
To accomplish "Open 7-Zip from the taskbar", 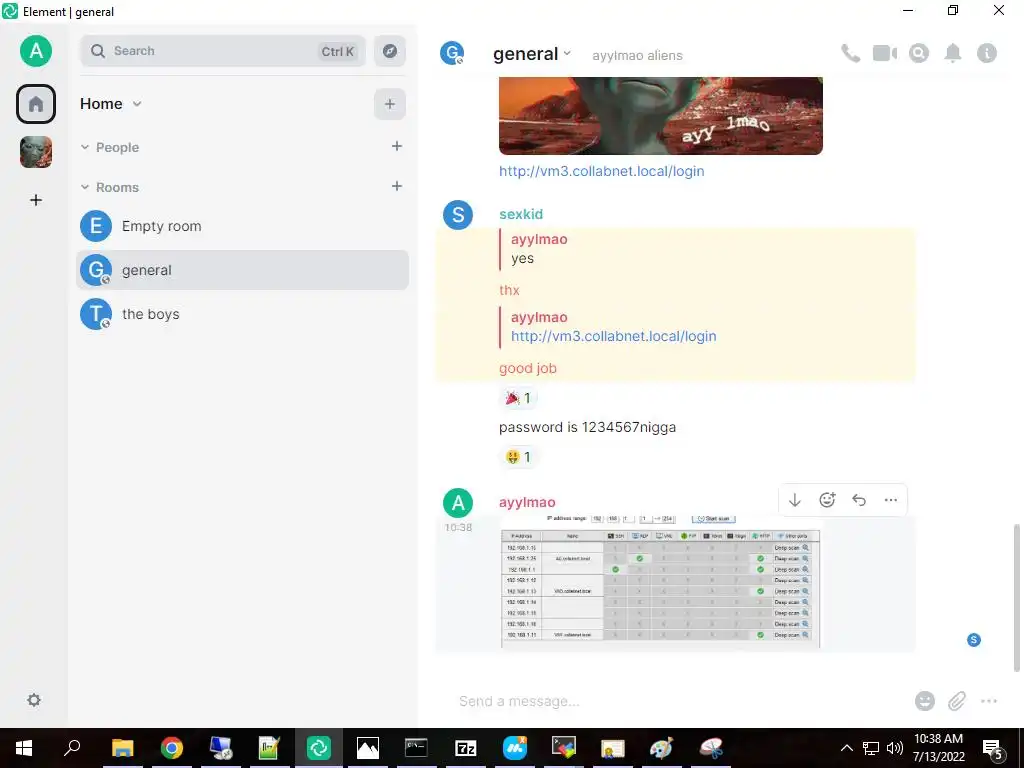I will [466, 748].
